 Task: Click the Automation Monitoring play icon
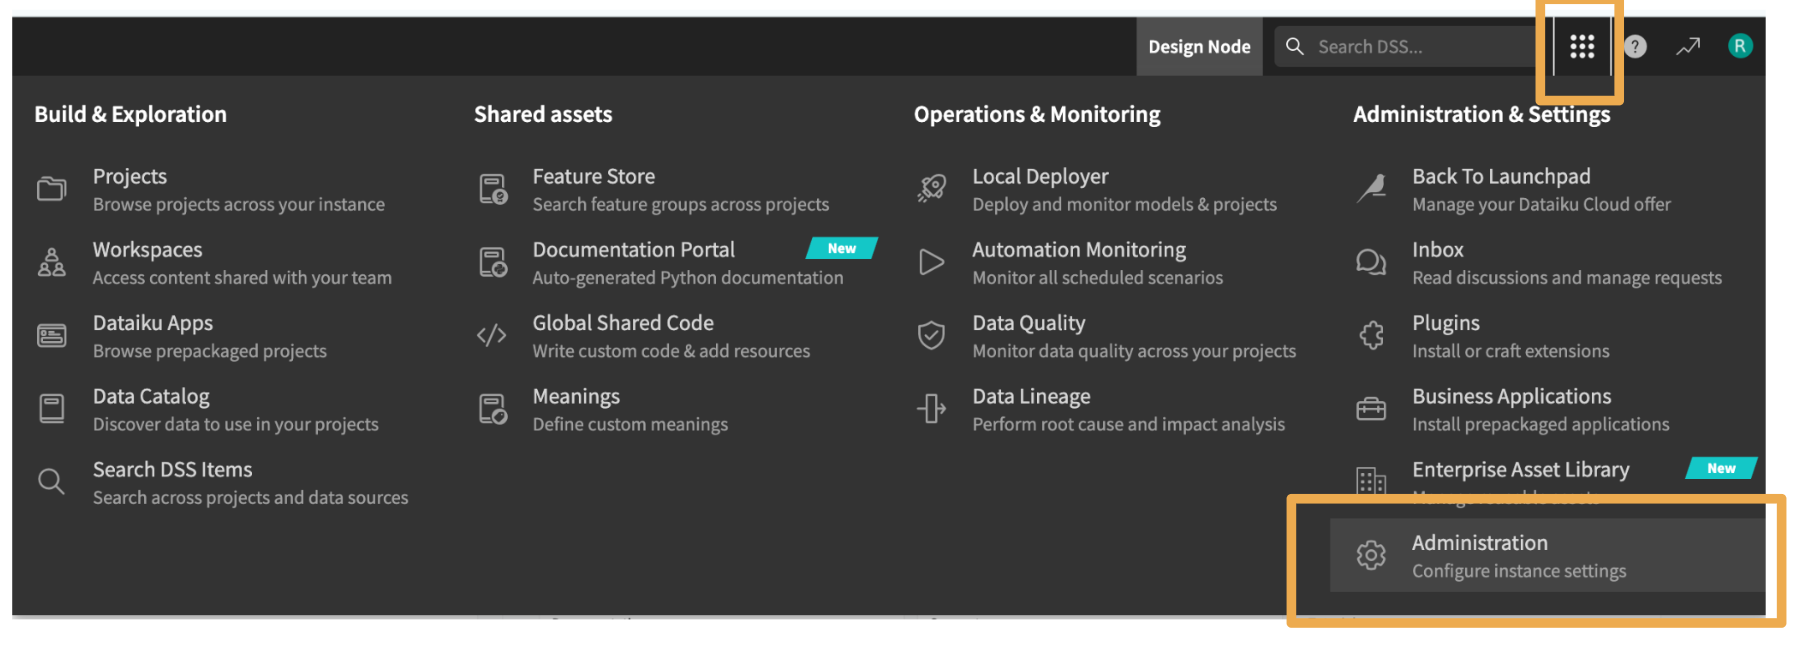click(932, 262)
